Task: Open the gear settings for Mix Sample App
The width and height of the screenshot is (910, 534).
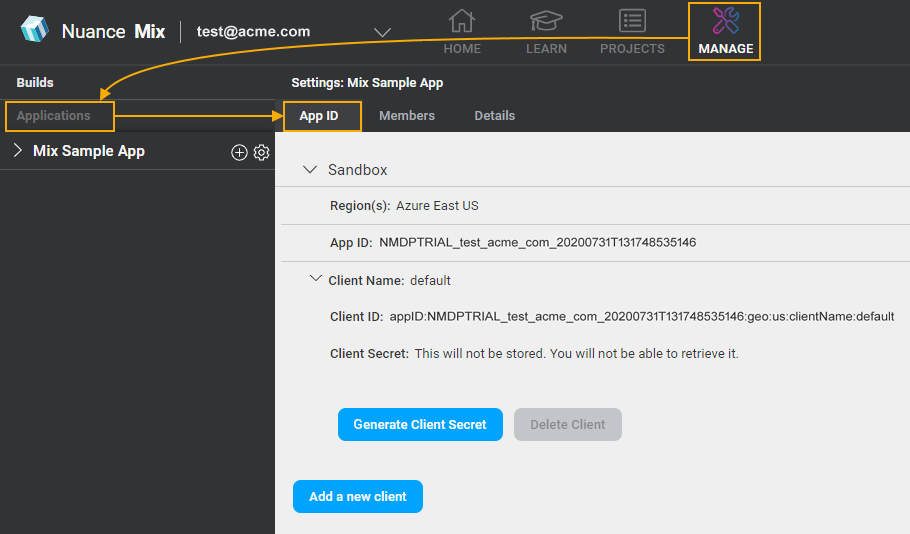Action: (x=262, y=152)
